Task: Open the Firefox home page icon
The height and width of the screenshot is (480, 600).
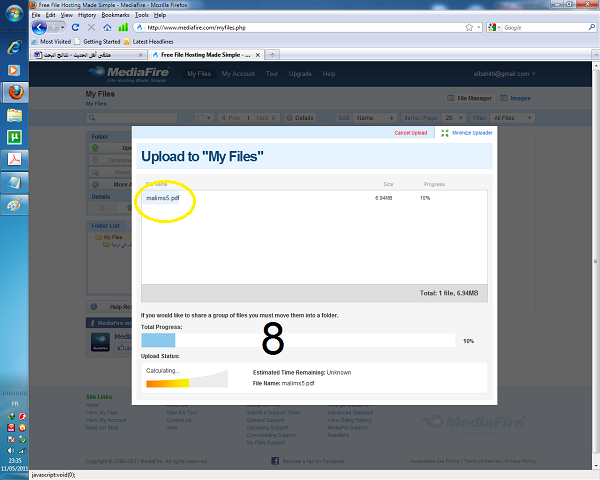Action: (107, 28)
